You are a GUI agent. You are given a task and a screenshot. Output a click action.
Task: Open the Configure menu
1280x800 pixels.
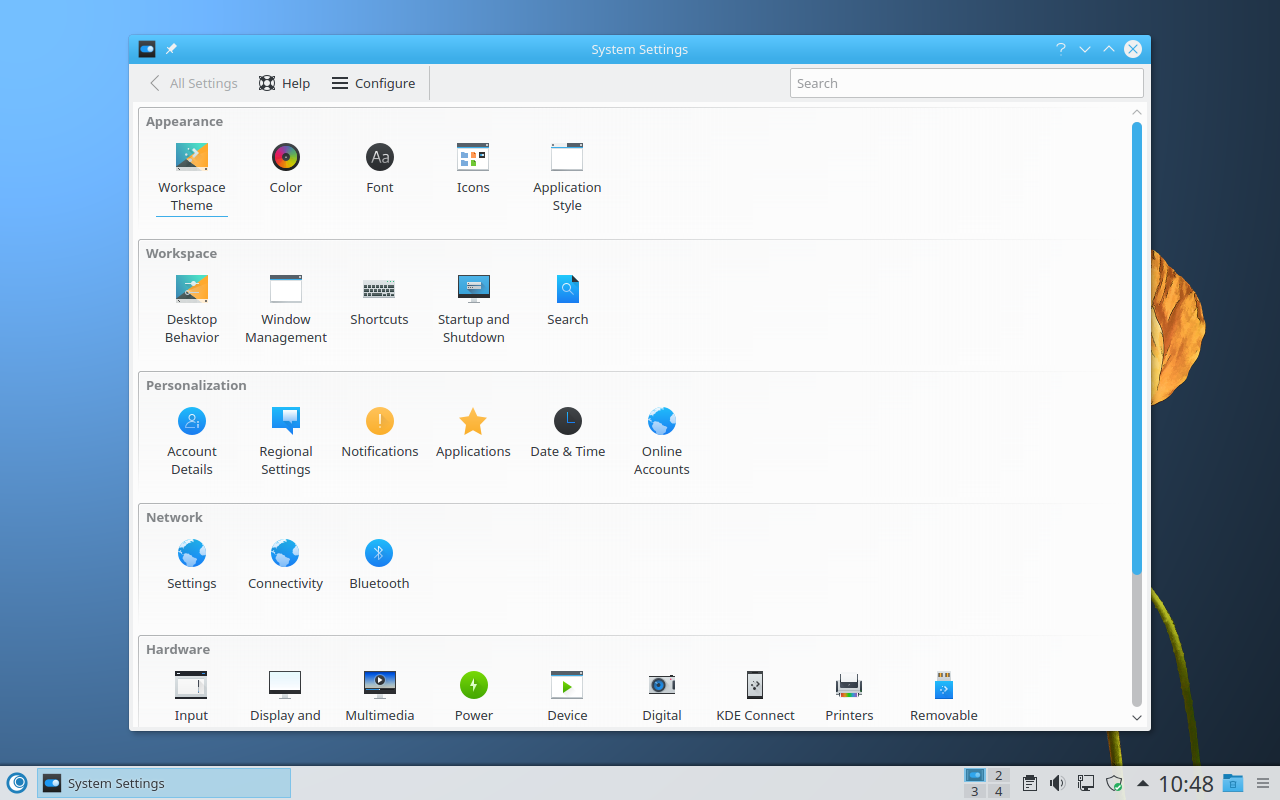pos(373,83)
